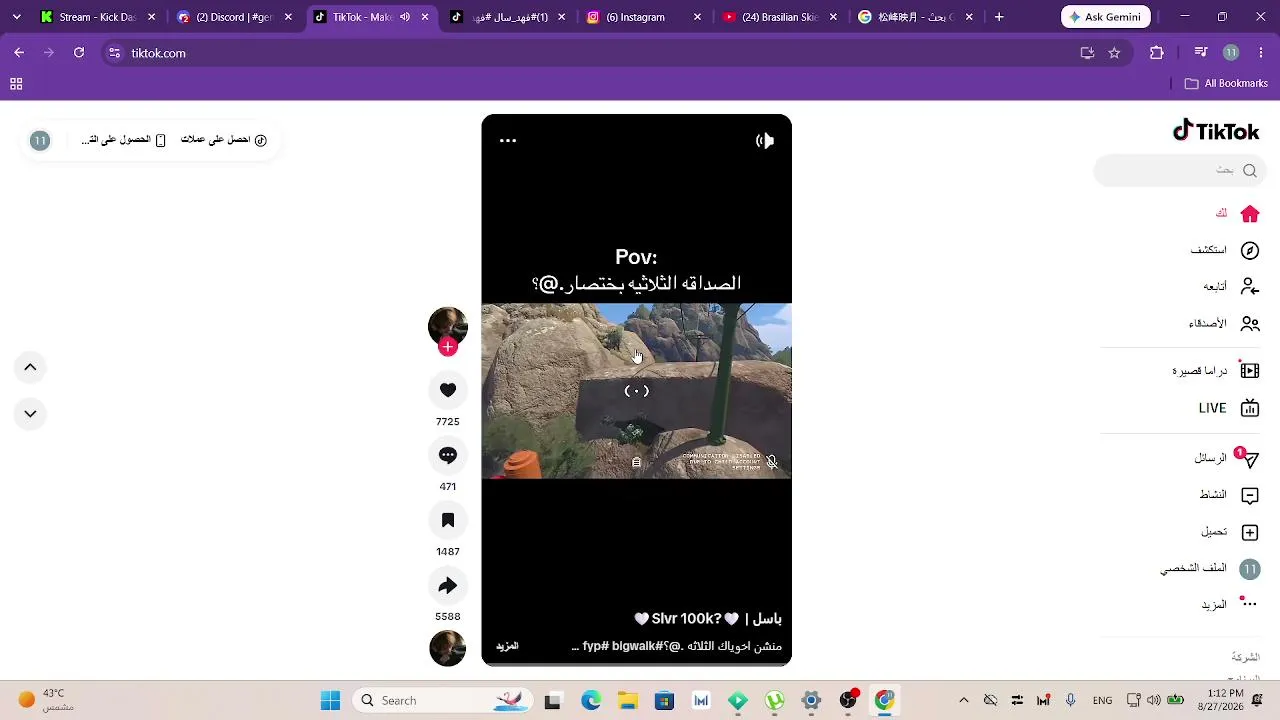Viewport: 1280px width, 720px height.
Task: Go to the next video with the down chevron
Action: (31, 413)
